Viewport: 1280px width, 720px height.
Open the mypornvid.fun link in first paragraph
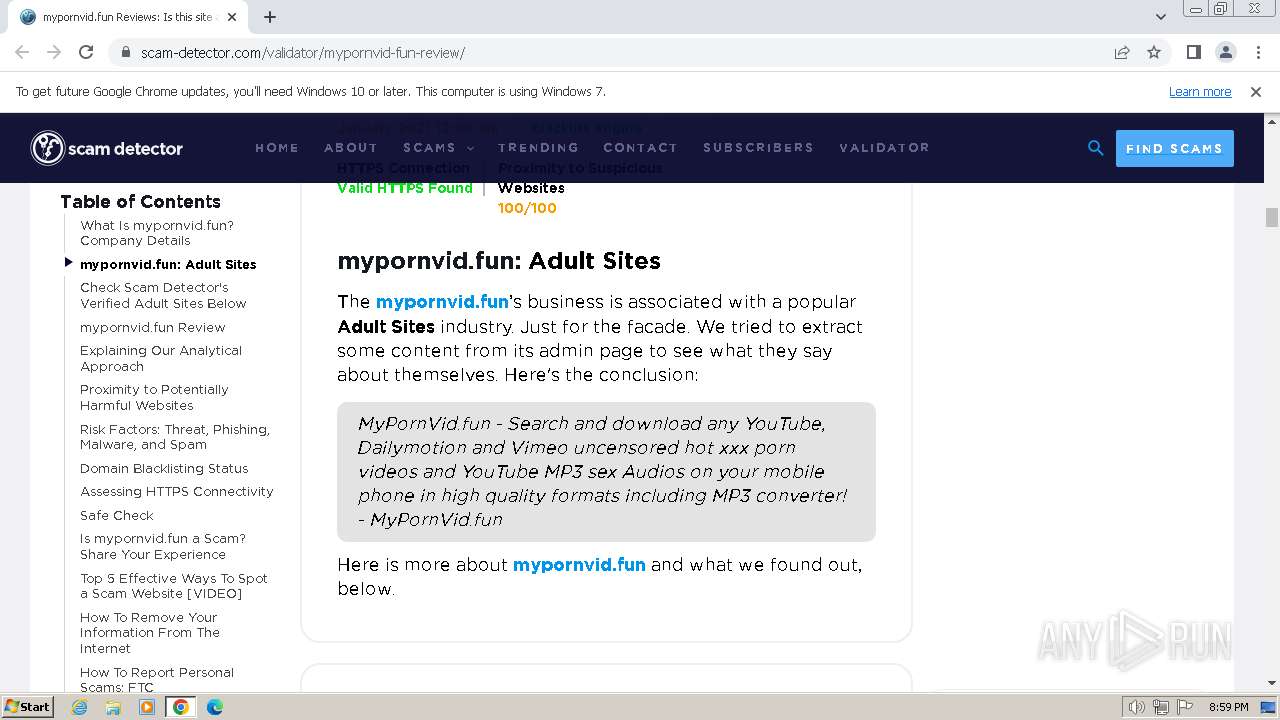(442, 301)
